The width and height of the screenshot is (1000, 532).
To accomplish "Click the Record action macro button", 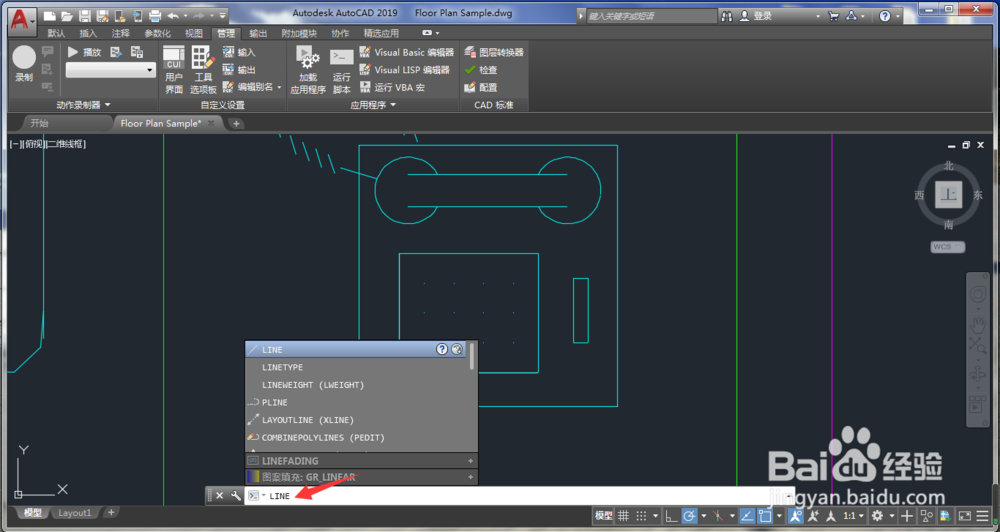I will pos(24,64).
